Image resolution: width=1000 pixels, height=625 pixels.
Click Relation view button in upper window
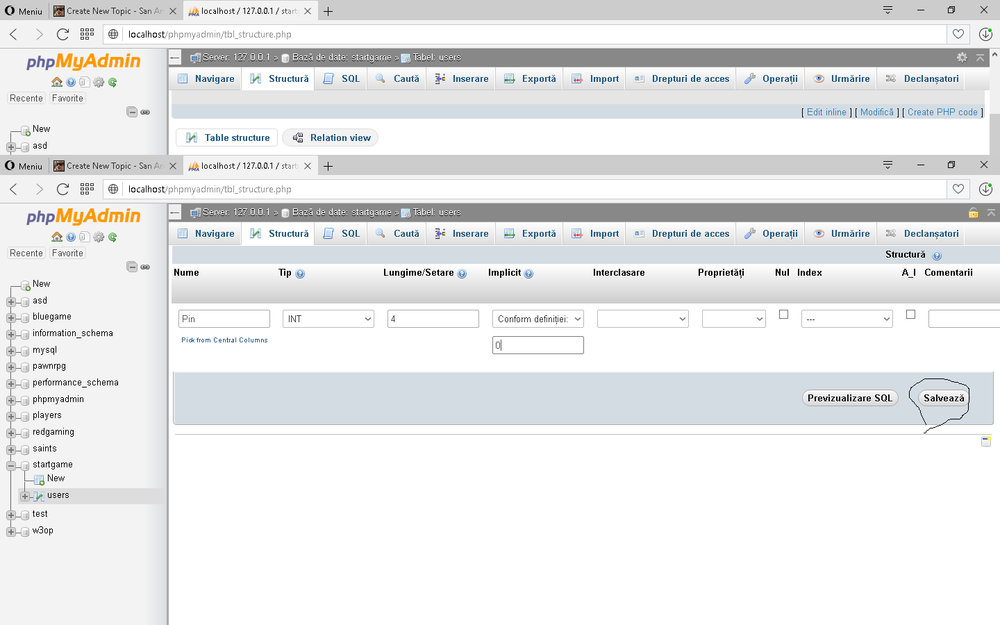(x=331, y=138)
